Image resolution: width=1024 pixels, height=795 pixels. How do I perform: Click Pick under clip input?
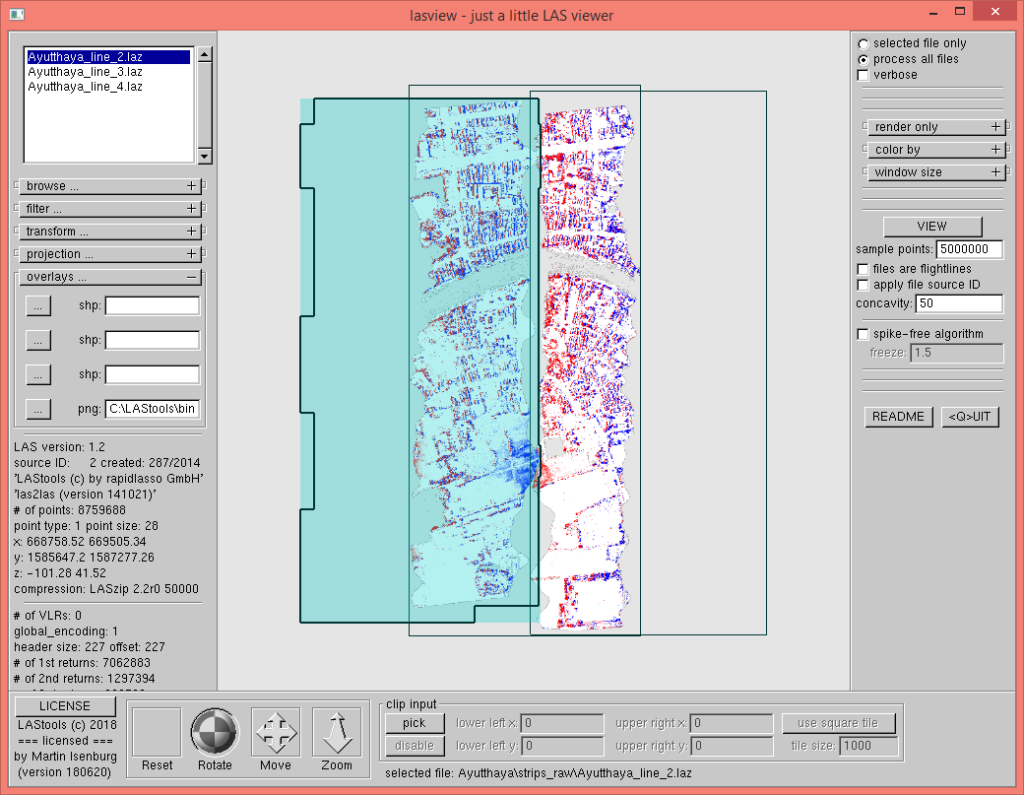[414, 722]
